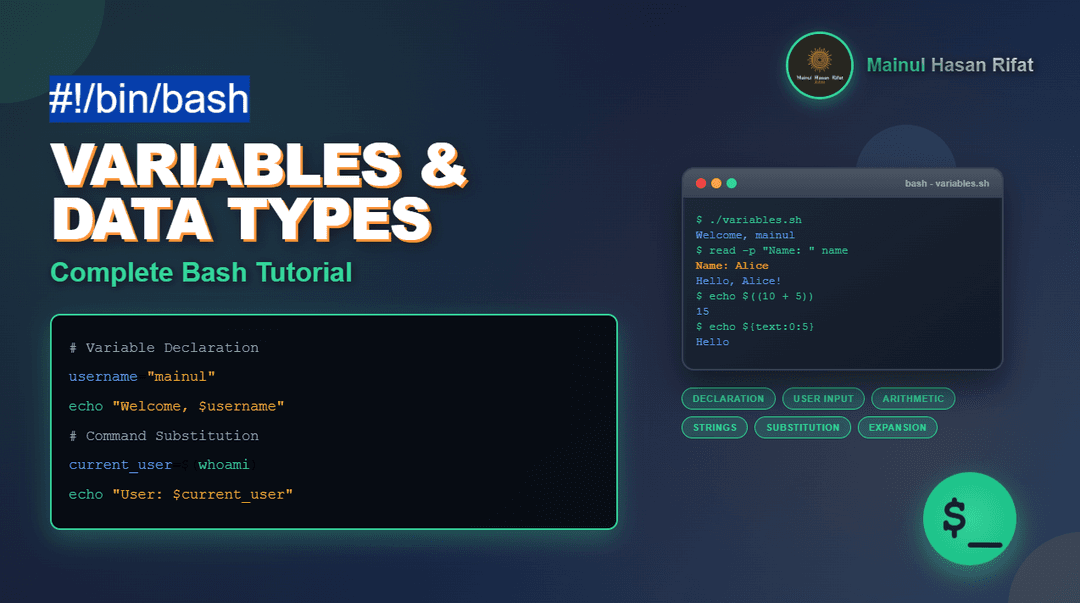Select the DECLARATION tag pill
The width and height of the screenshot is (1080, 603).
728,399
